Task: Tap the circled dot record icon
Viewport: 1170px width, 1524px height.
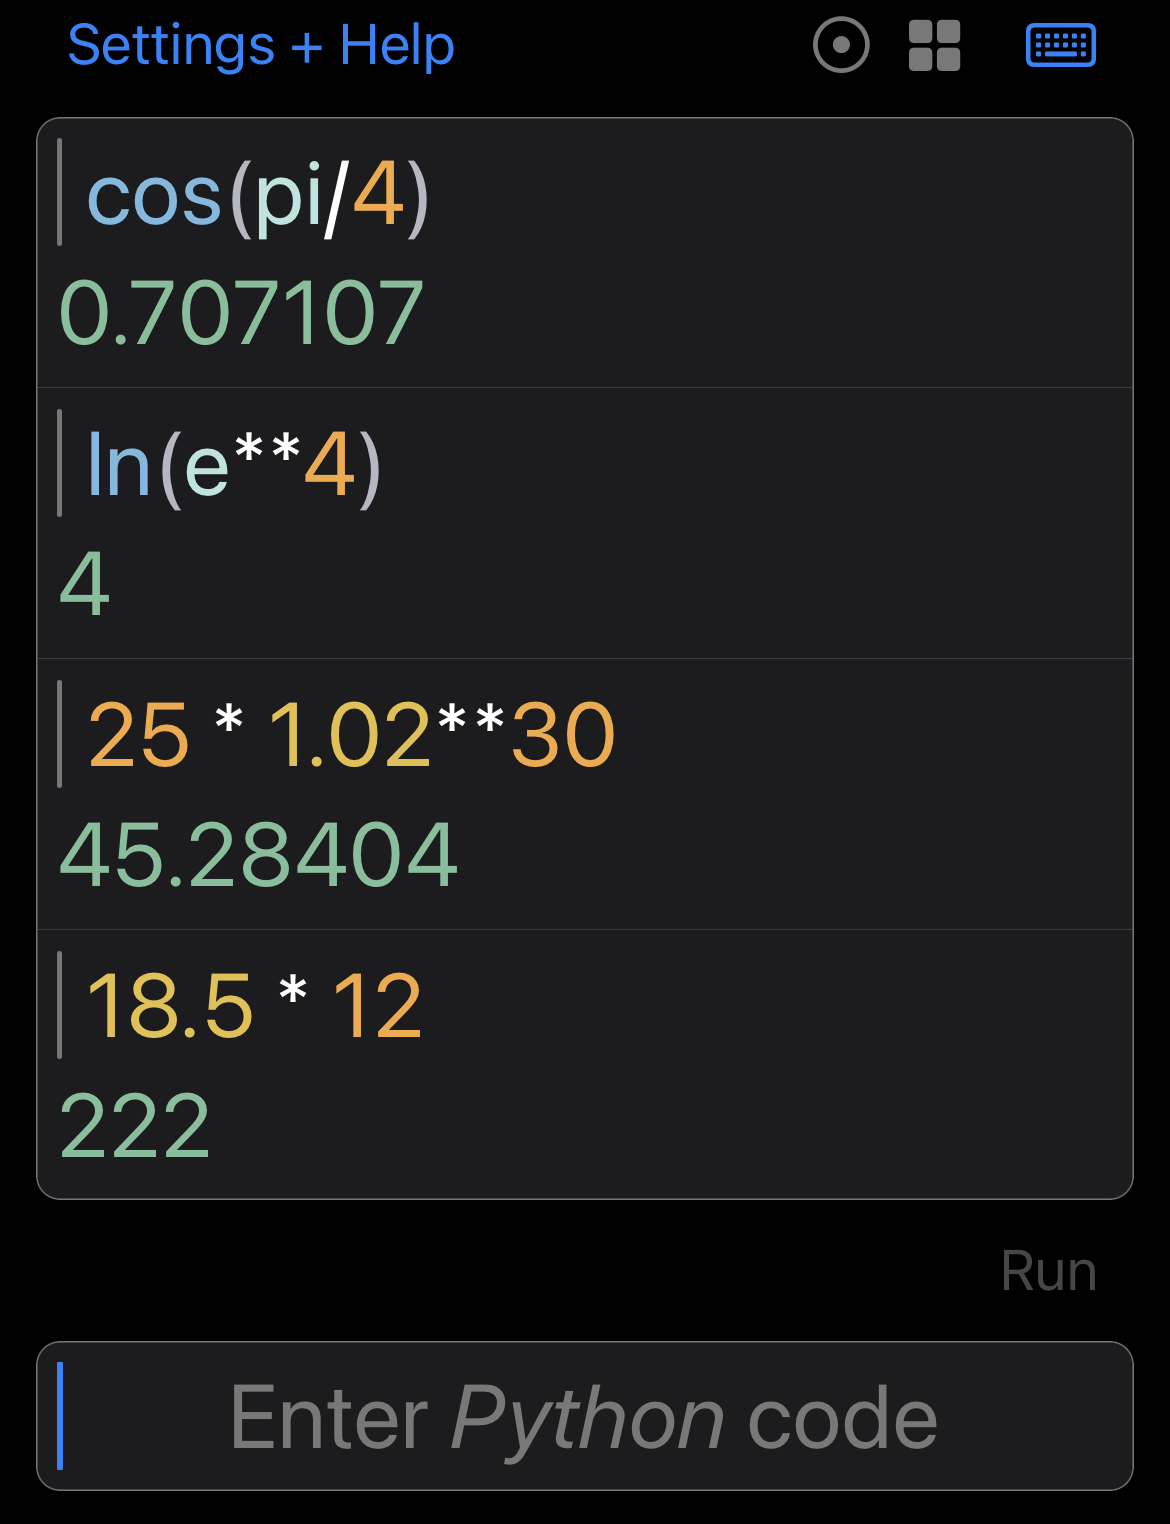Action: [x=841, y=45]
